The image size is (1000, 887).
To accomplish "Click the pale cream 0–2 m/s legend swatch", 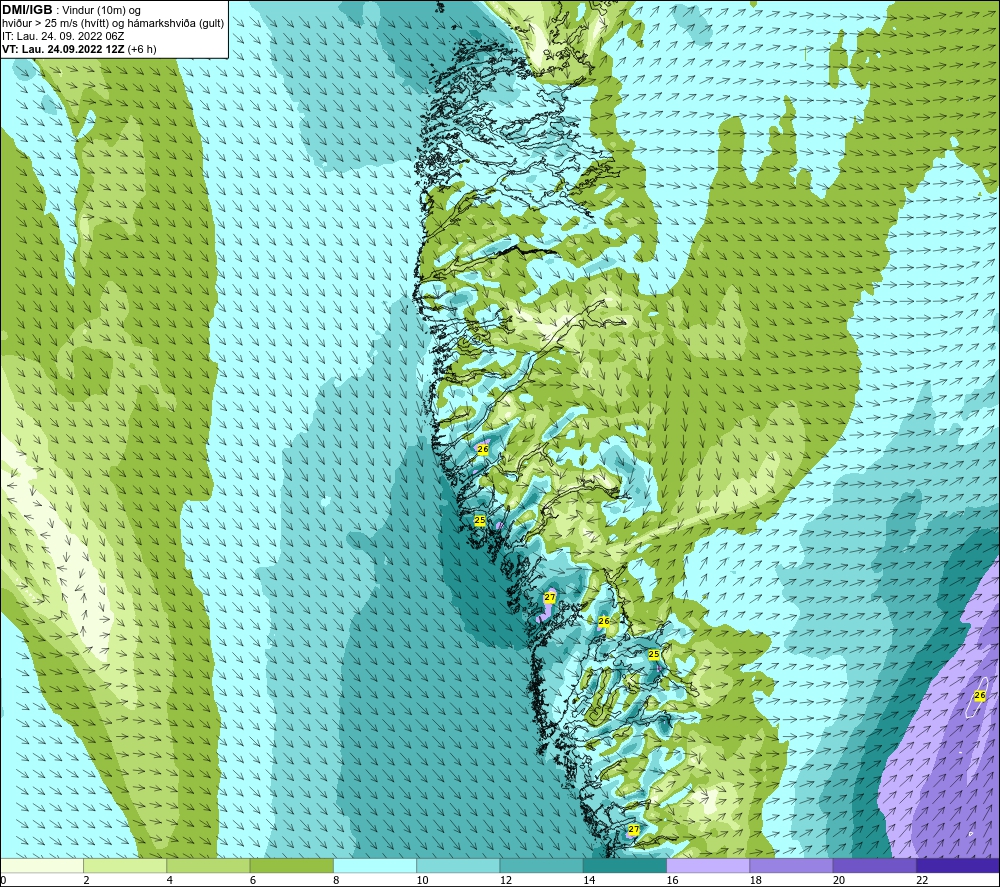I will [41, 865].
